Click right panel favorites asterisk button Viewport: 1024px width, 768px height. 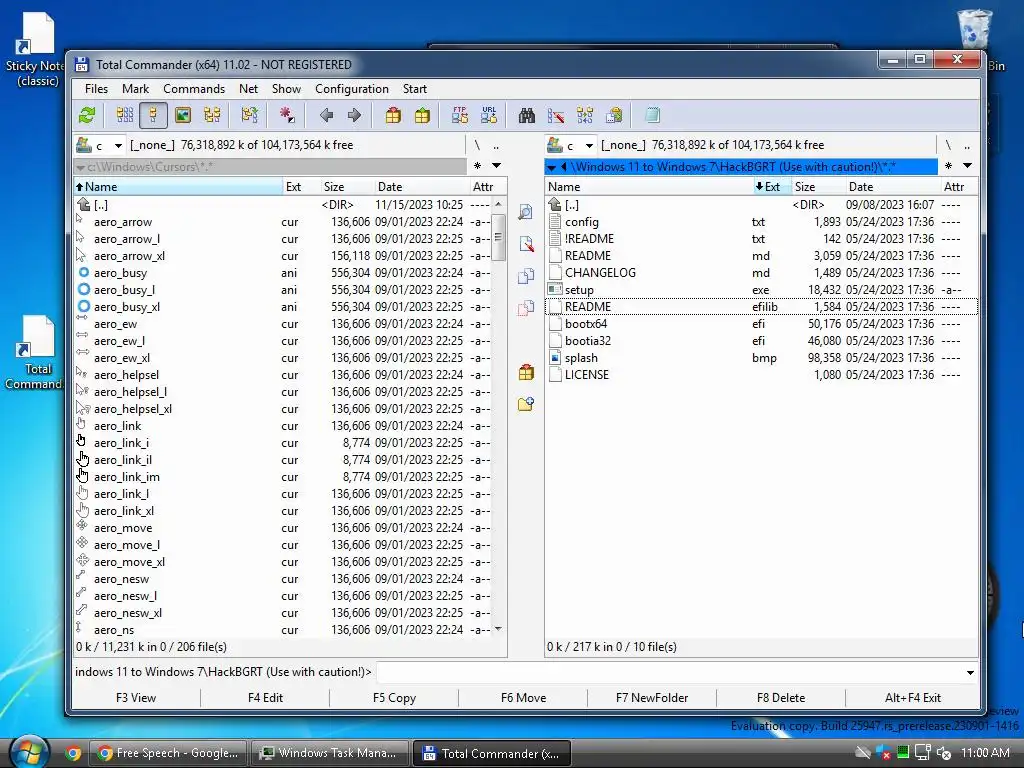[948, 166]
